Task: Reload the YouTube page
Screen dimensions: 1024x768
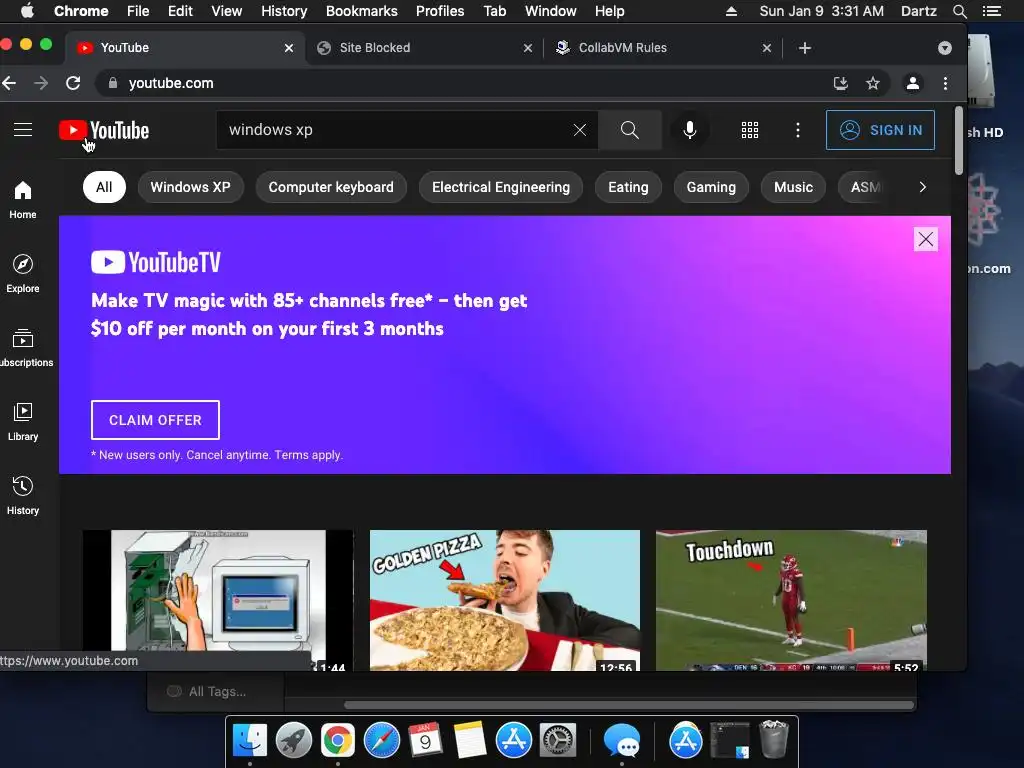Action: pyautogui.click(x=73, y=83)
